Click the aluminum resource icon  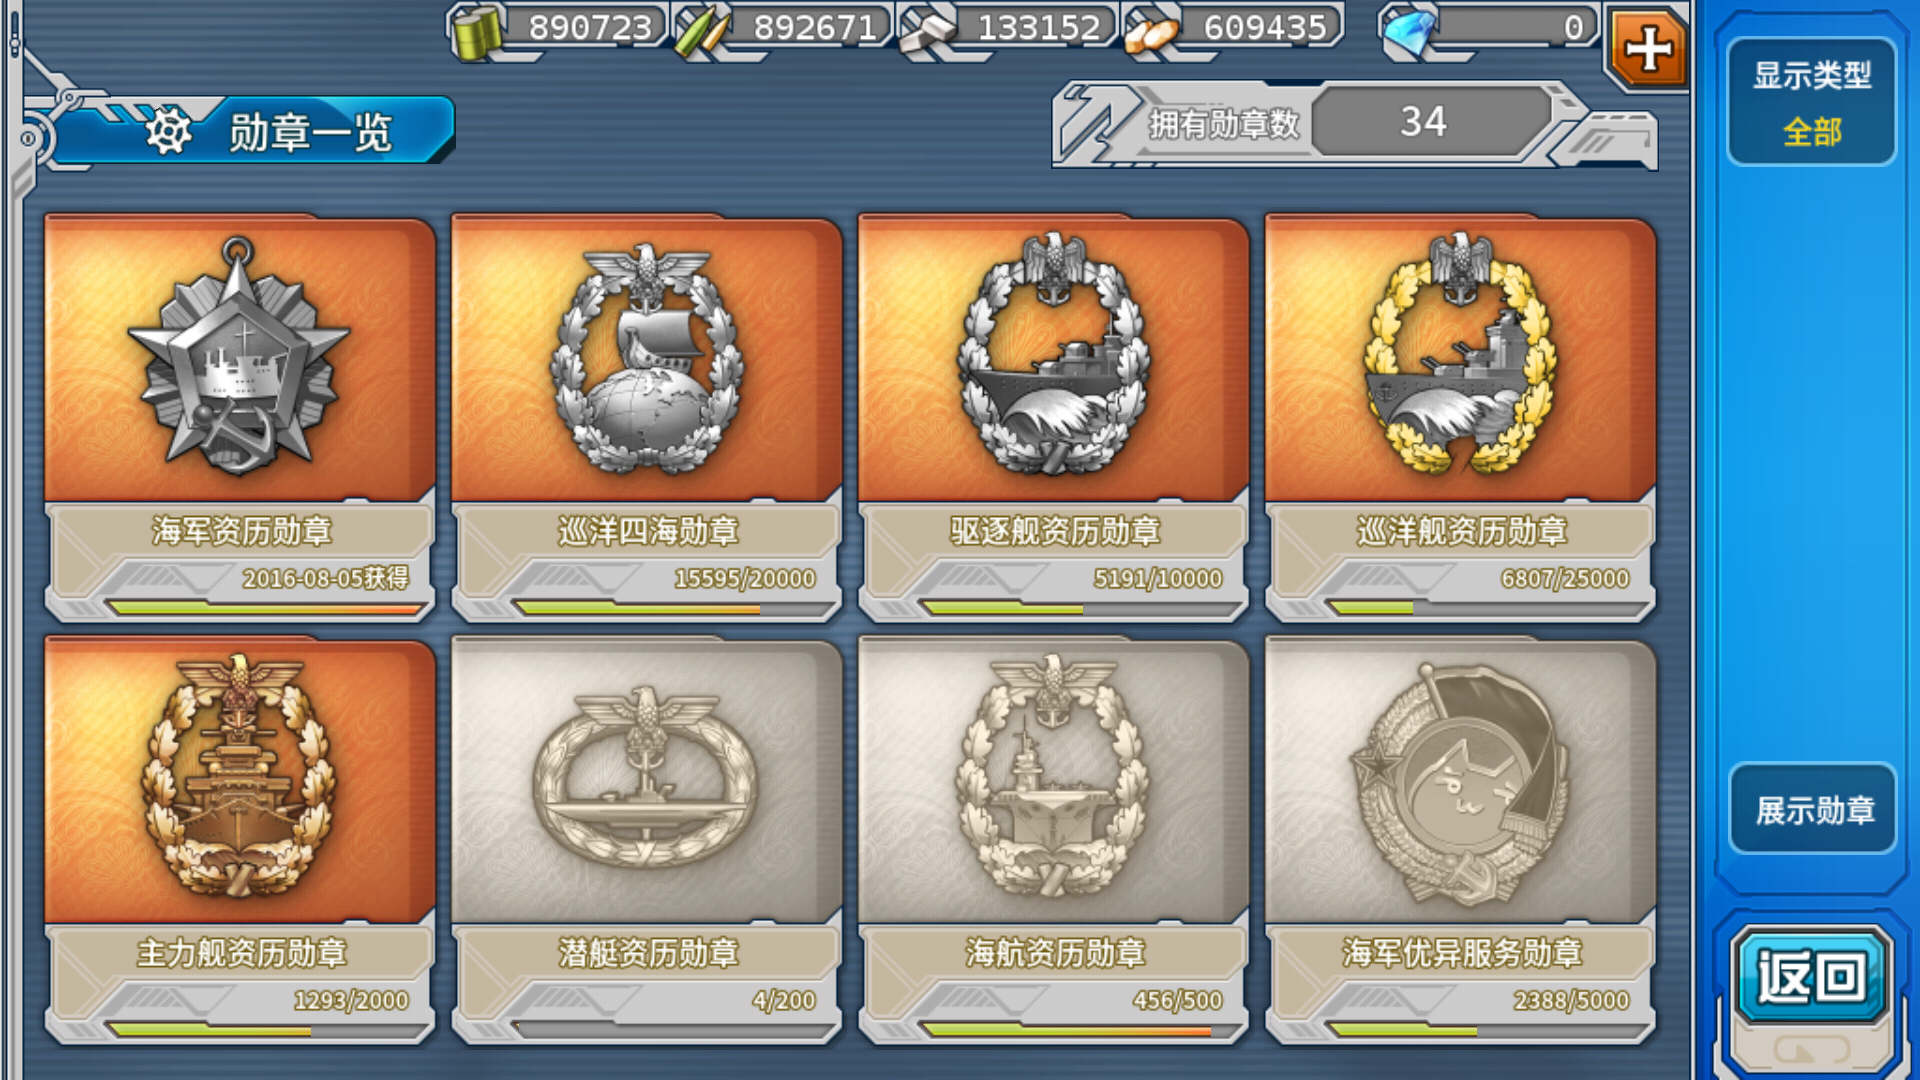pos(1151,33)
